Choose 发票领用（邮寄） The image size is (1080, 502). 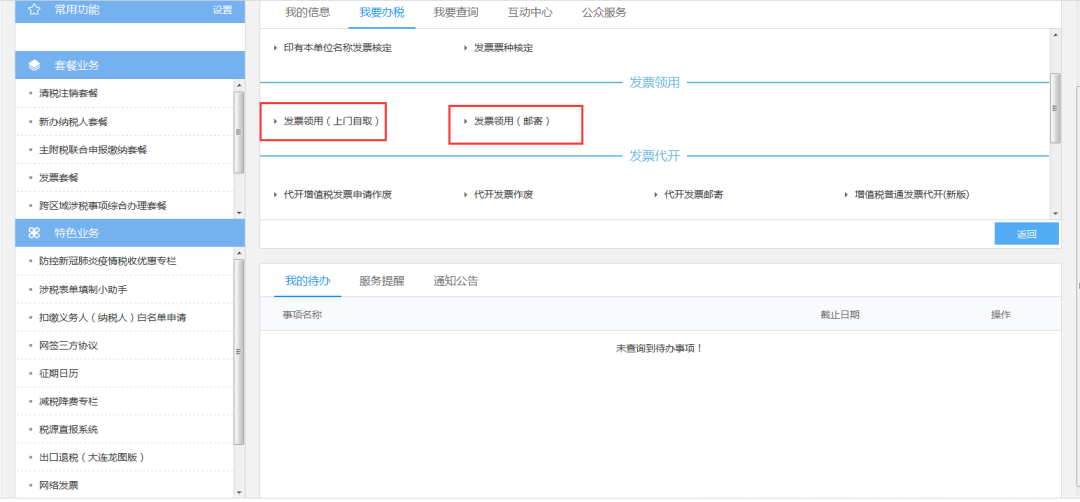pos(512,121)
